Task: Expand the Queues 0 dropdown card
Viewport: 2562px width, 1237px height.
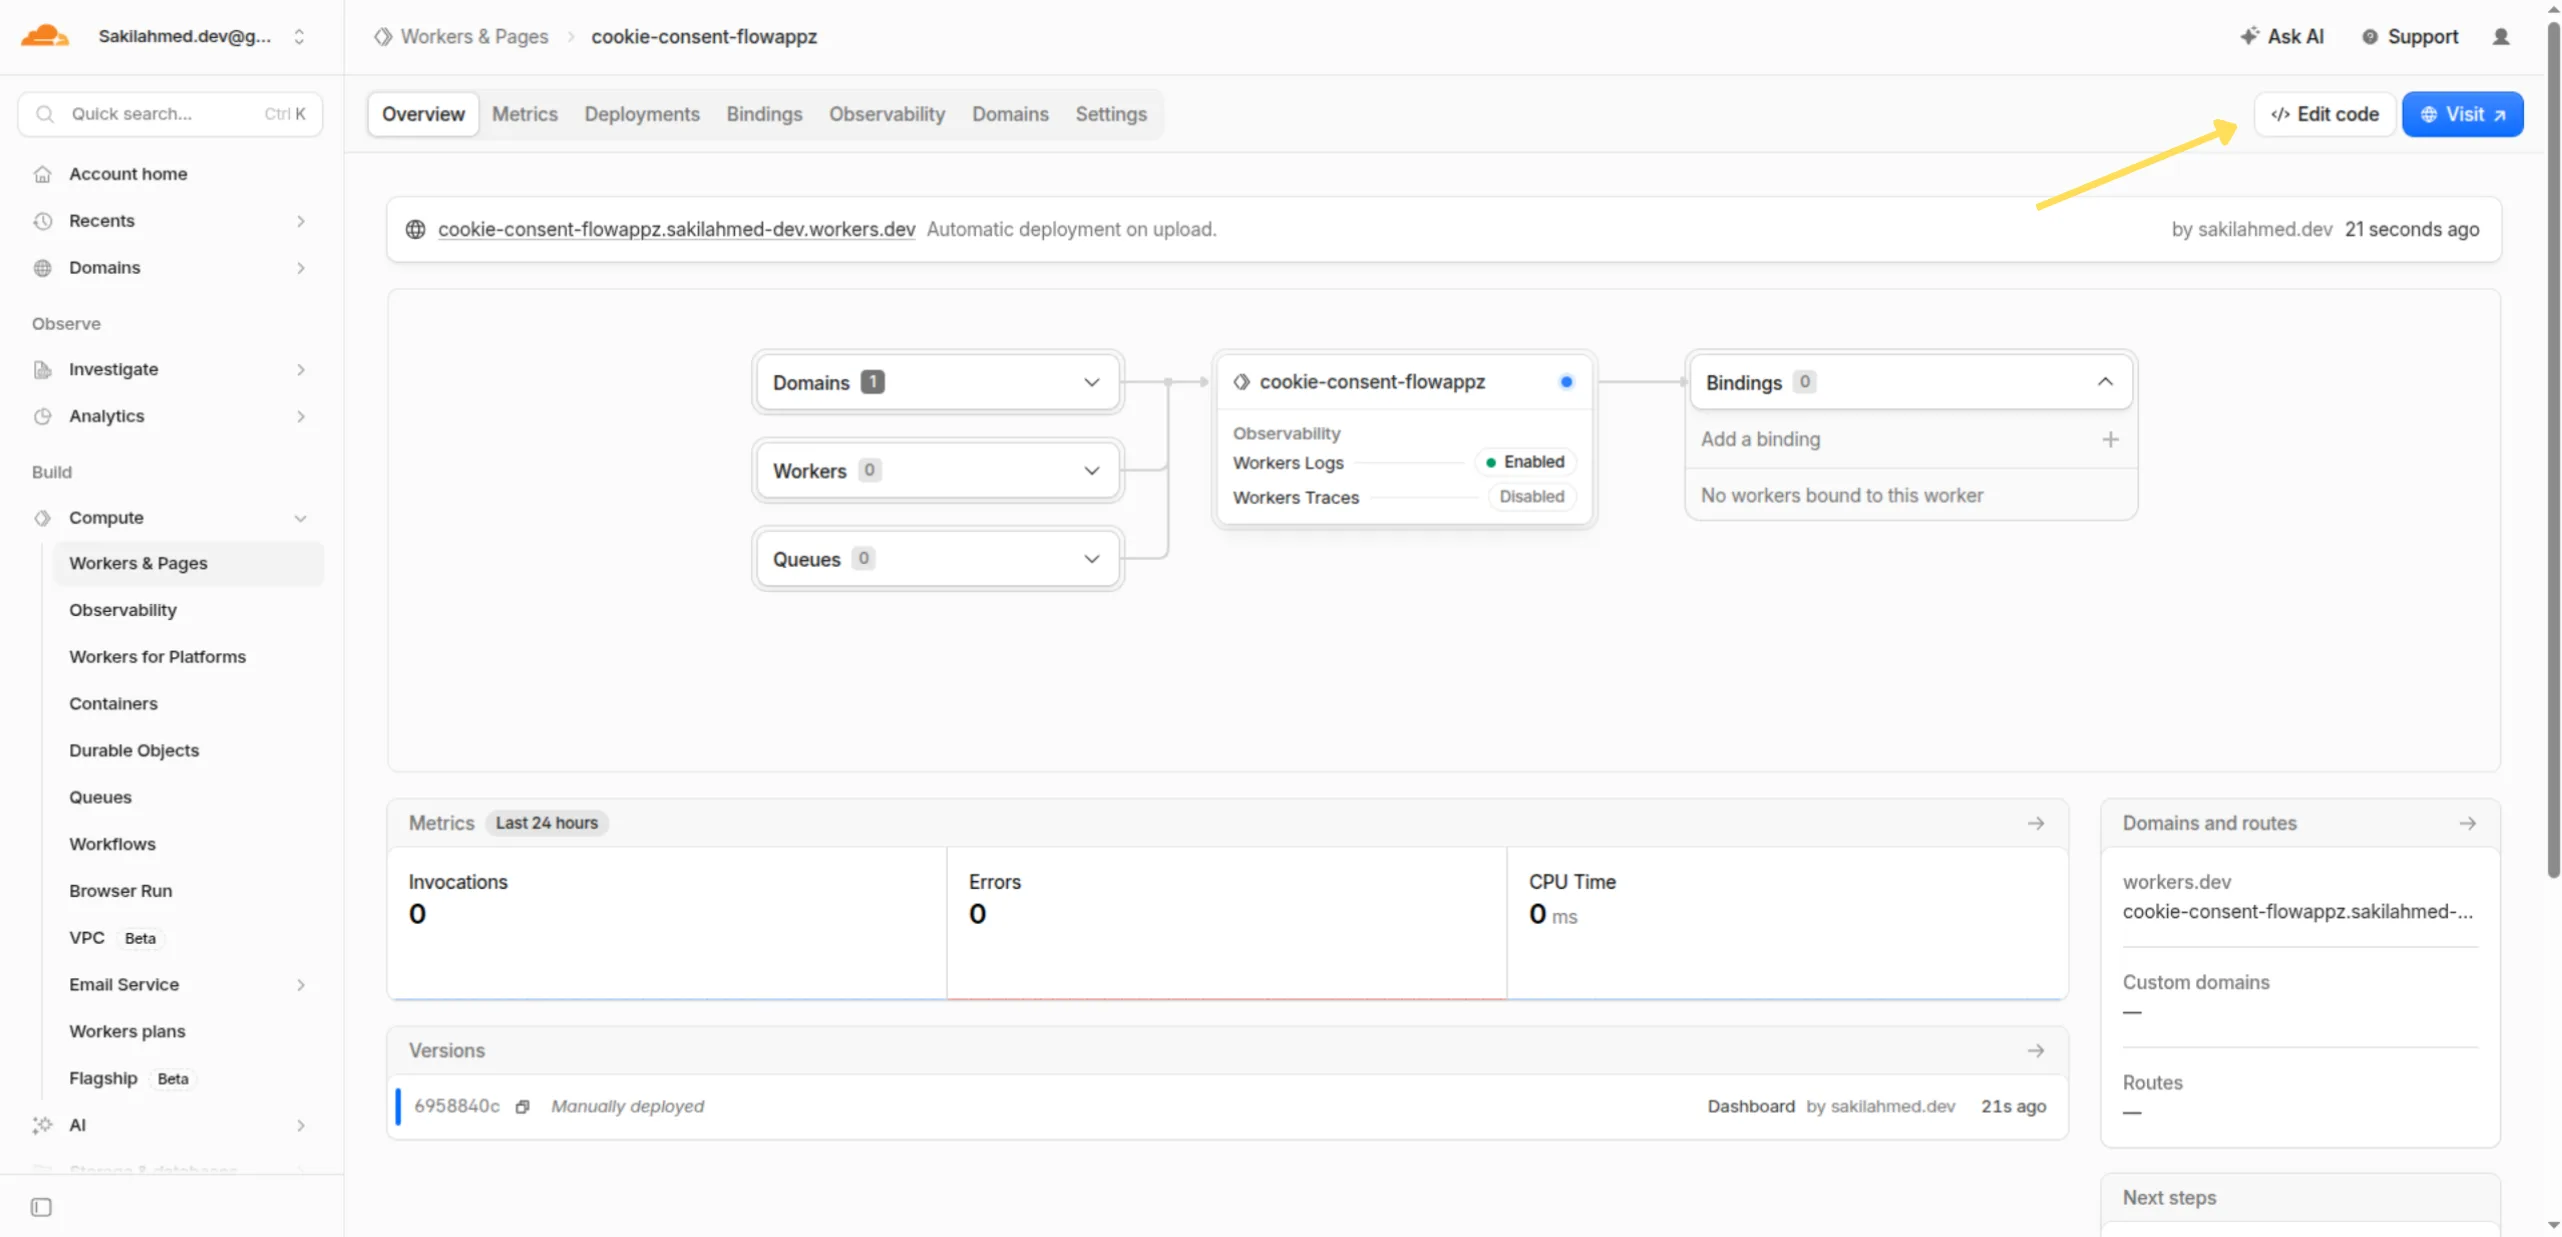Action: 937,558
